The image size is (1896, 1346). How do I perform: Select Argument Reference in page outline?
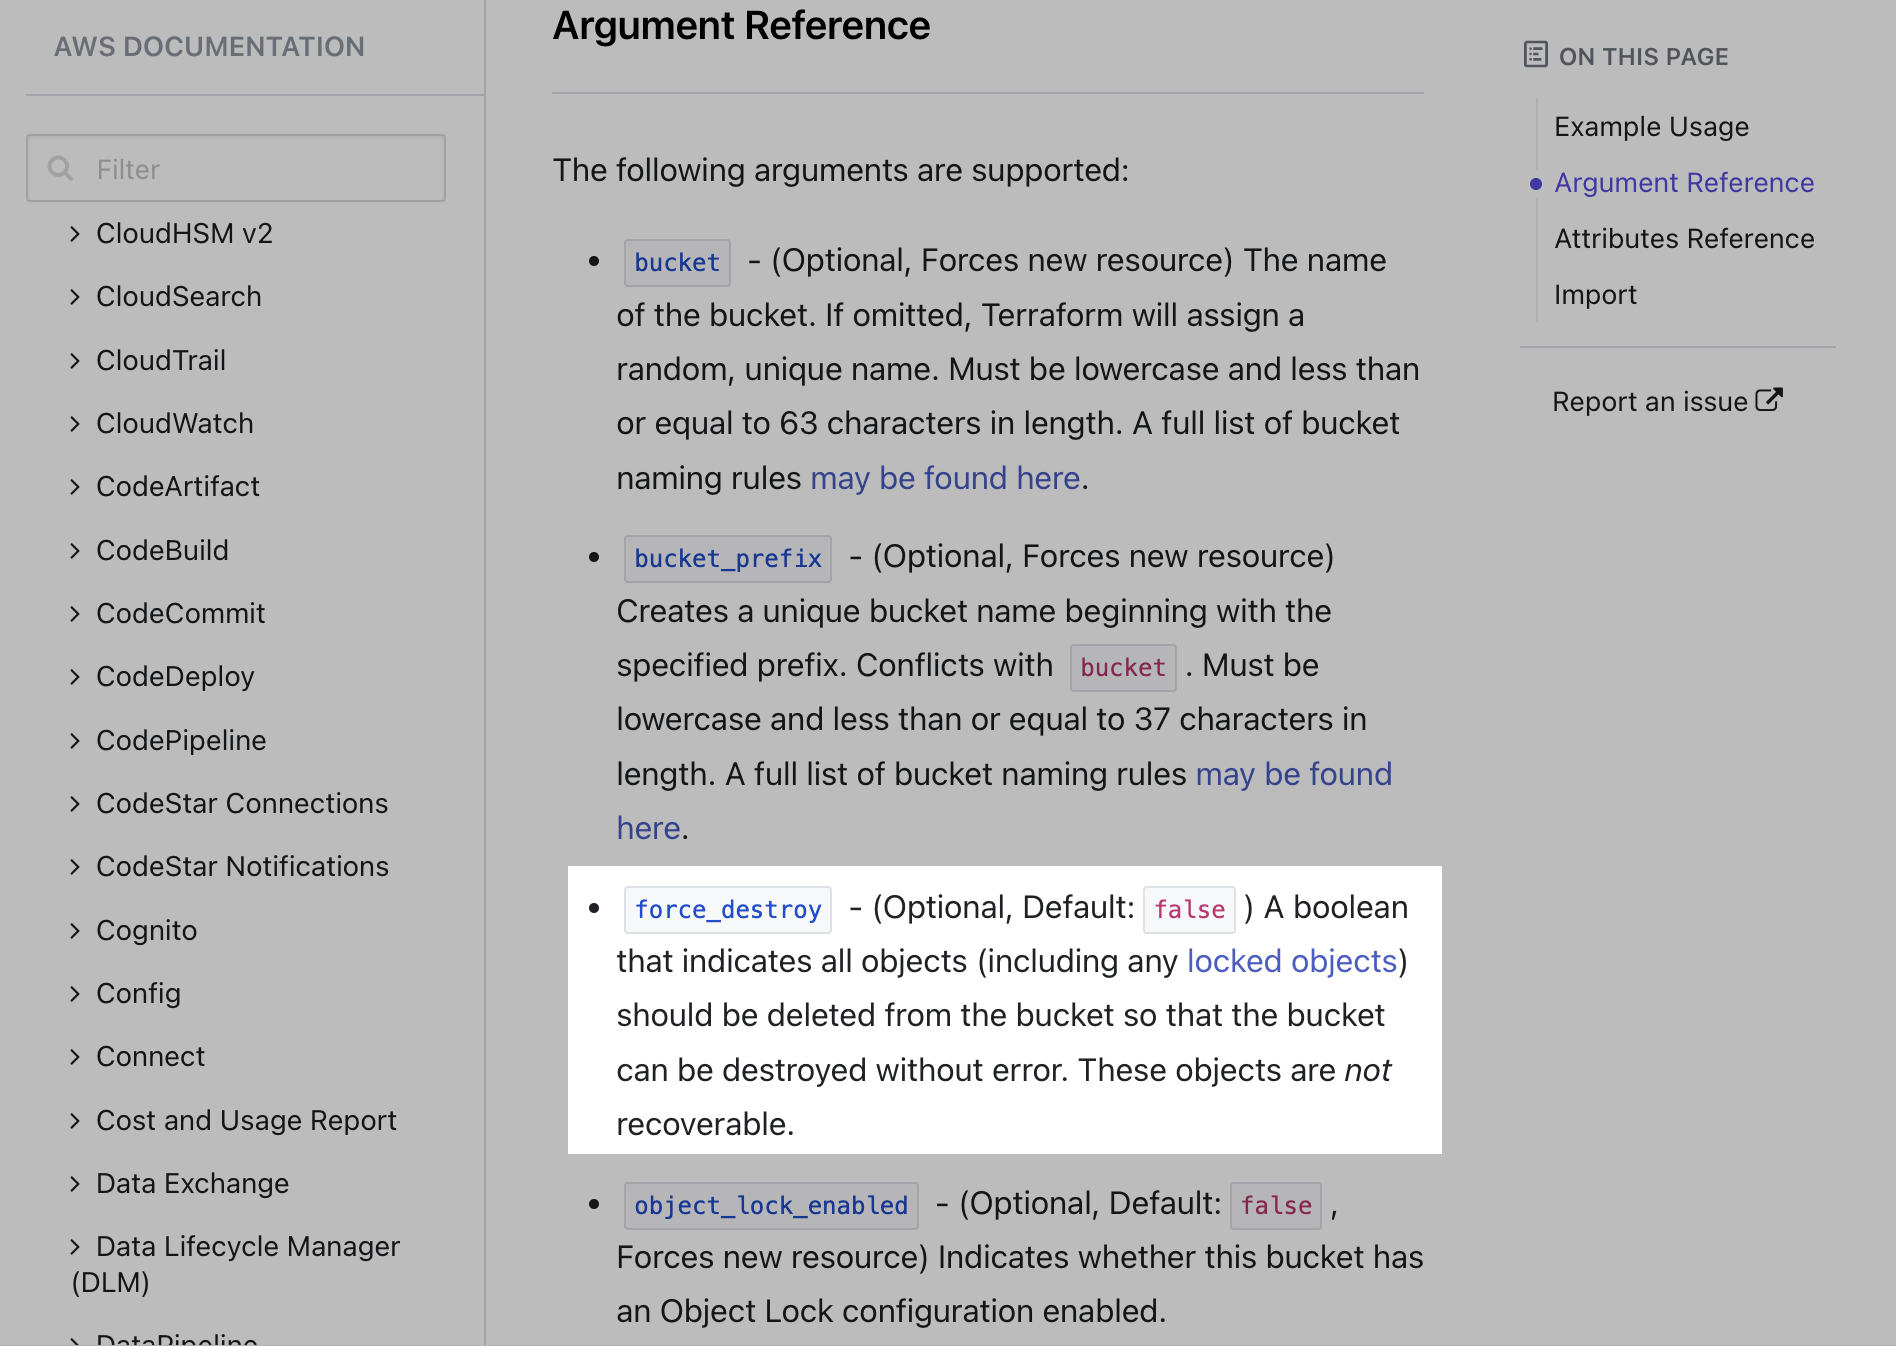[x=1683, y=183]
